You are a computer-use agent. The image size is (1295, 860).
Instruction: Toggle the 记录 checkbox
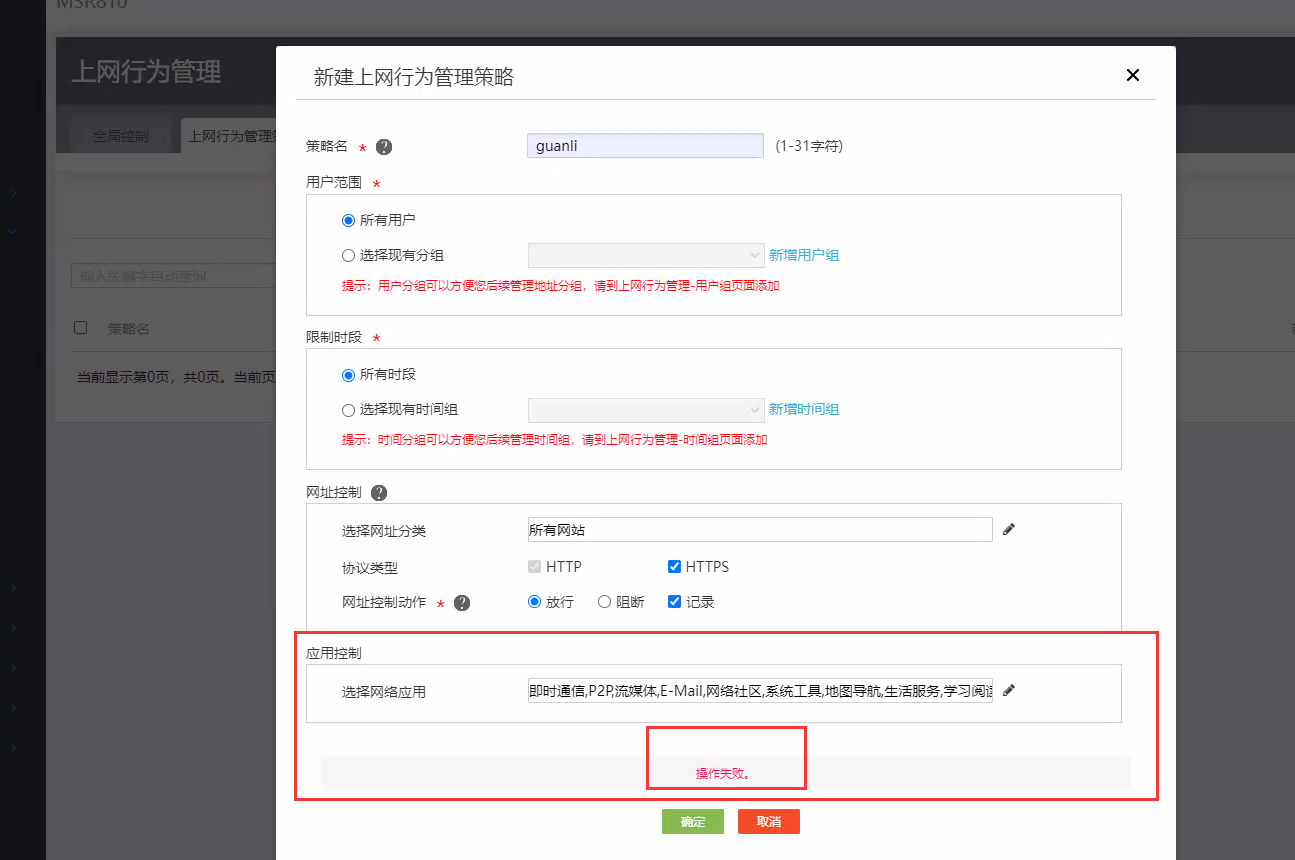tap(675, 602)
